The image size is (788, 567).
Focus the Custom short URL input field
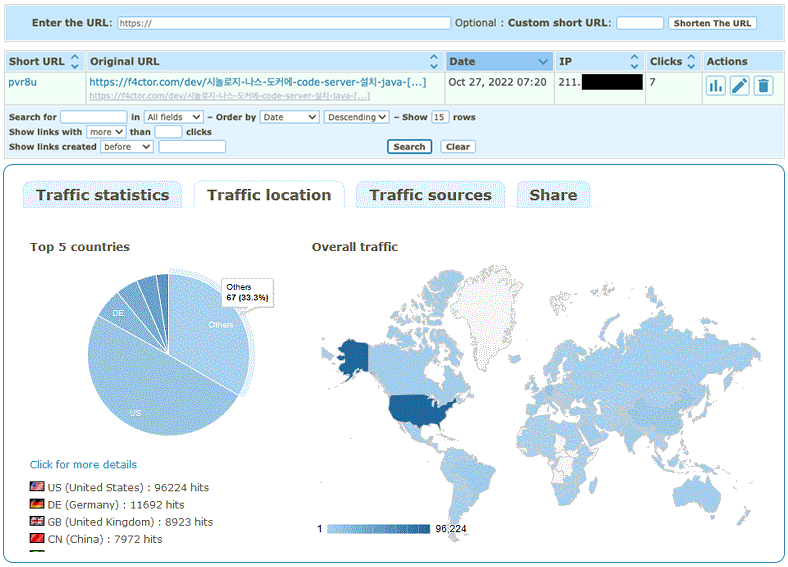640,23
